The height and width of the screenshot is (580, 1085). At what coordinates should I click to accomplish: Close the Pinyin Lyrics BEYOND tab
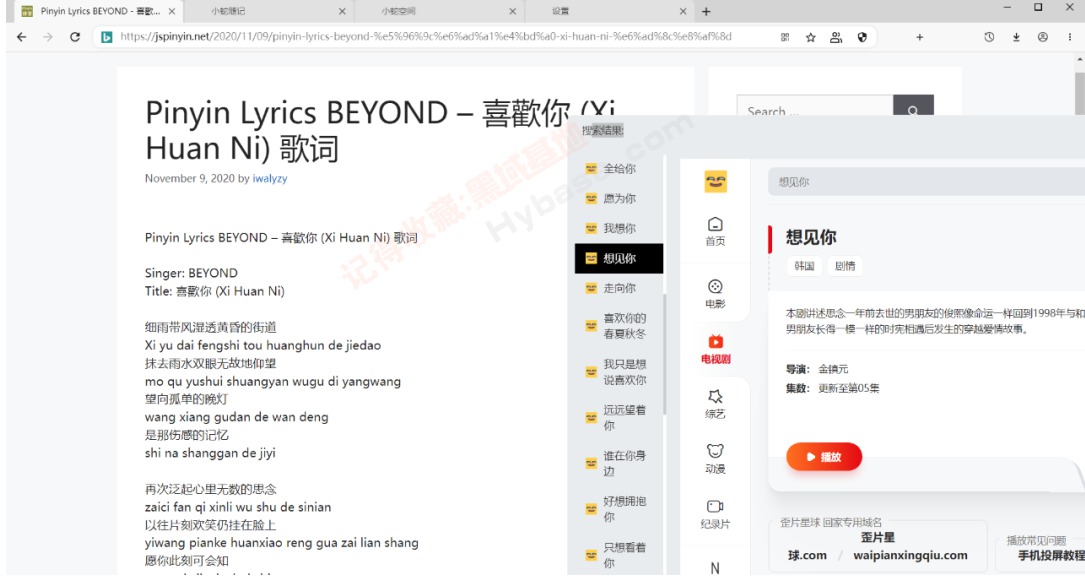click(x=172, y=12)
